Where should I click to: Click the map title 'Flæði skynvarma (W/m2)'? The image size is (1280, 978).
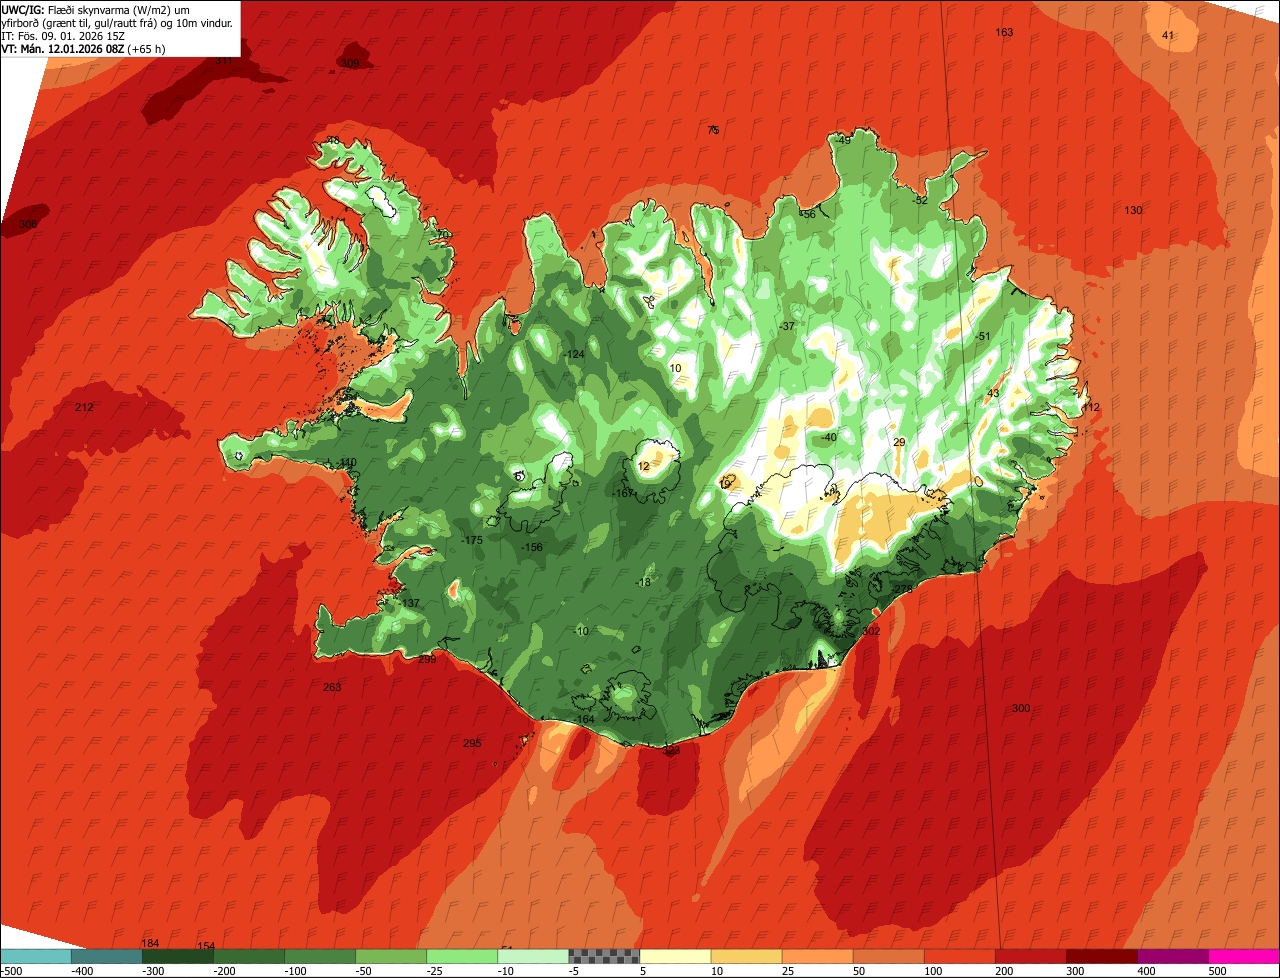(x=109, y=10)
